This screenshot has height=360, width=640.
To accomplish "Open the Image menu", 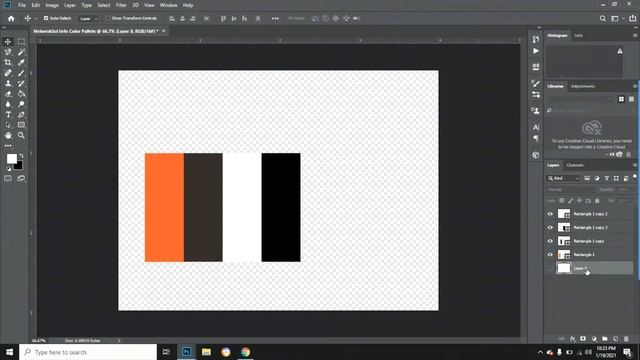I will click(52, 5).
